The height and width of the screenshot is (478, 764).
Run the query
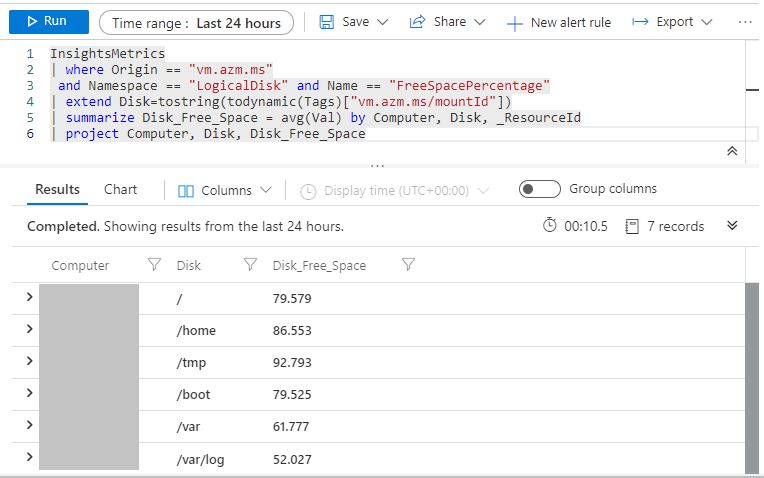[48, 22]
